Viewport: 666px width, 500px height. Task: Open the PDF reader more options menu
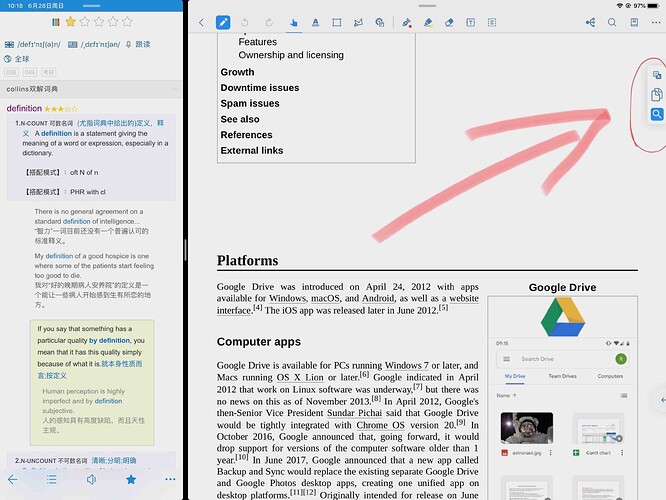tap(656, 23)
